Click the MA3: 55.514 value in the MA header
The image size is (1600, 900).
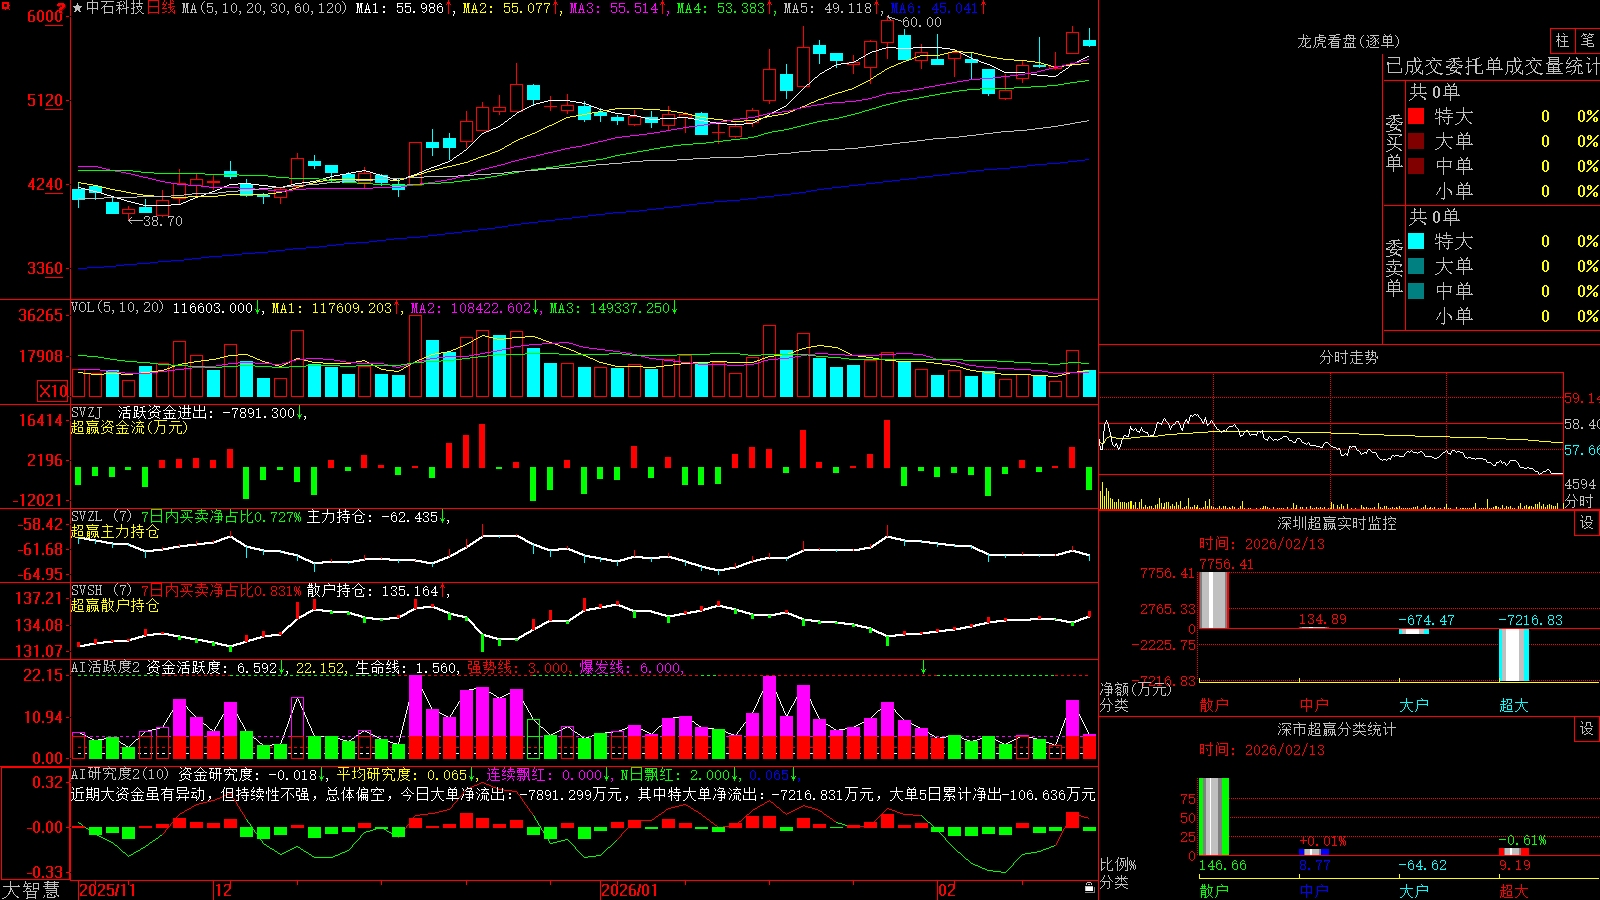point(614,8)
